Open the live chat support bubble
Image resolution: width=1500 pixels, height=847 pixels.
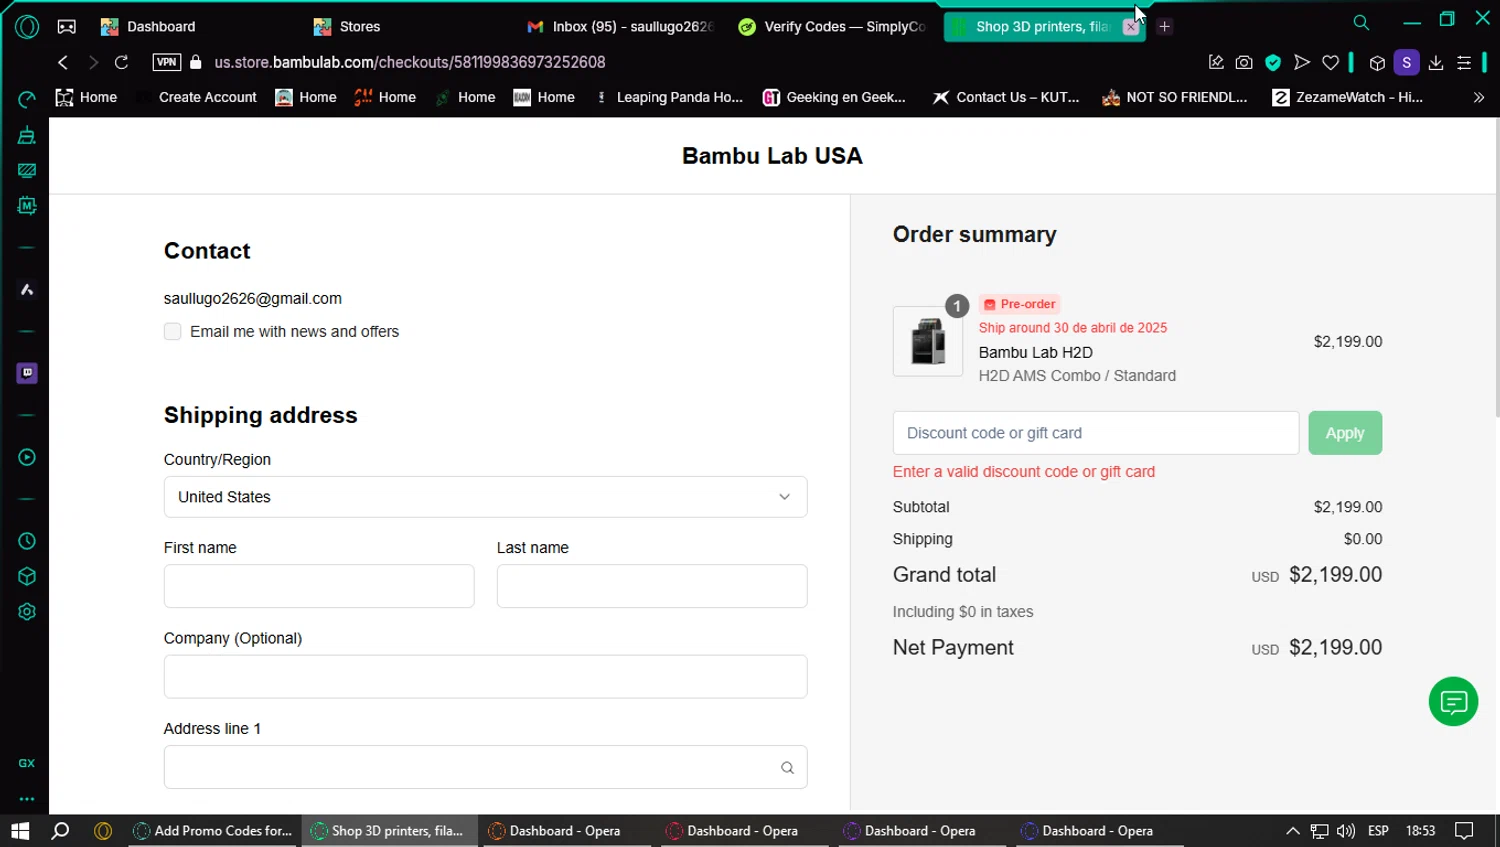point(1453,702)
